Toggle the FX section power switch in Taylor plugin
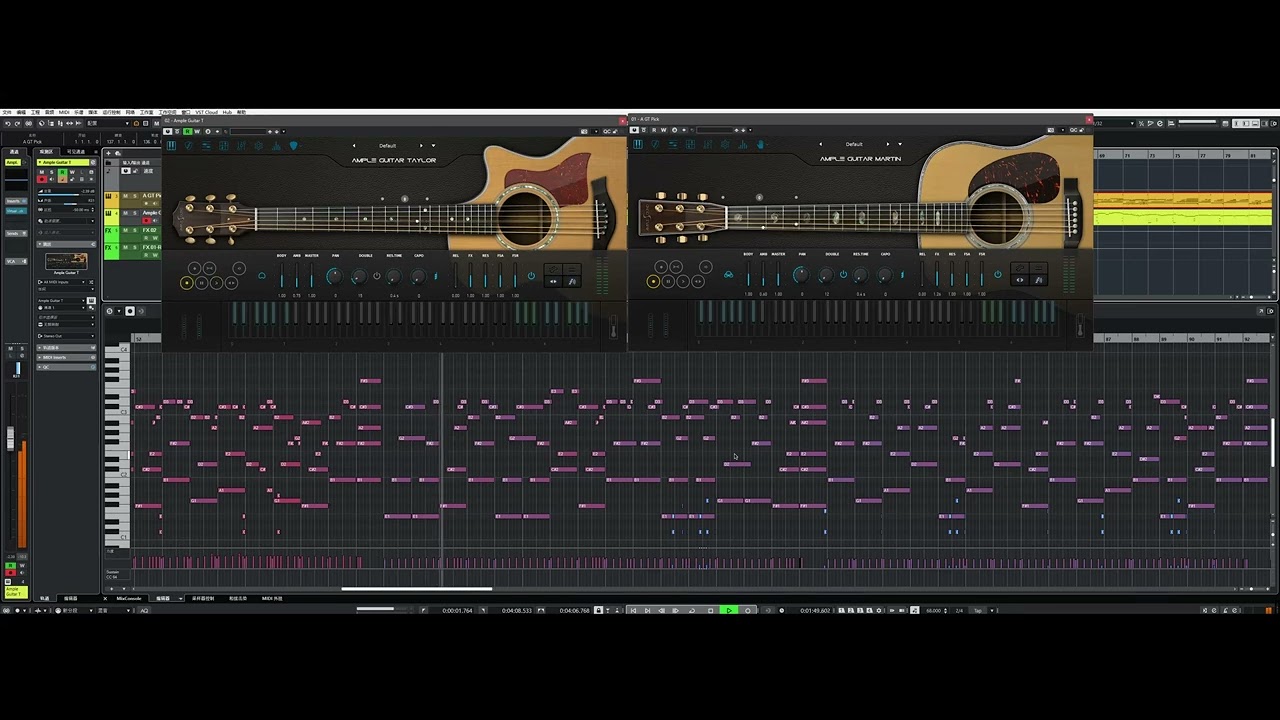The height and width of the screenshot is (720, 1280). pyautogui.click(x=531, y=275)
